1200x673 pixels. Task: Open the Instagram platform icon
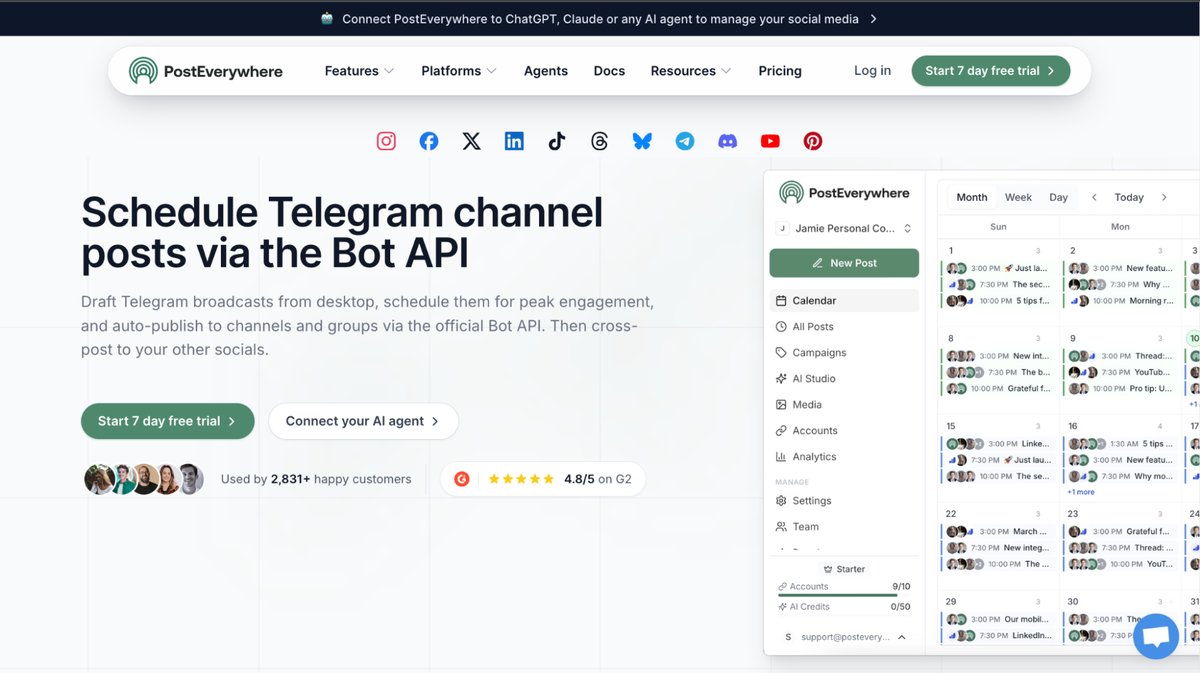point(386,141)
